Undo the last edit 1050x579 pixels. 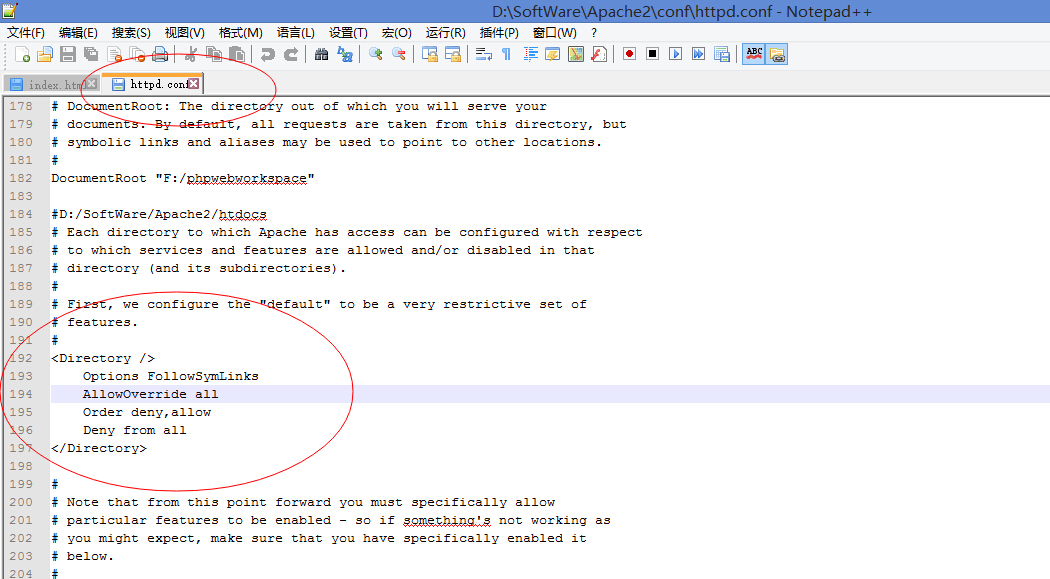(x=267, y=54)
